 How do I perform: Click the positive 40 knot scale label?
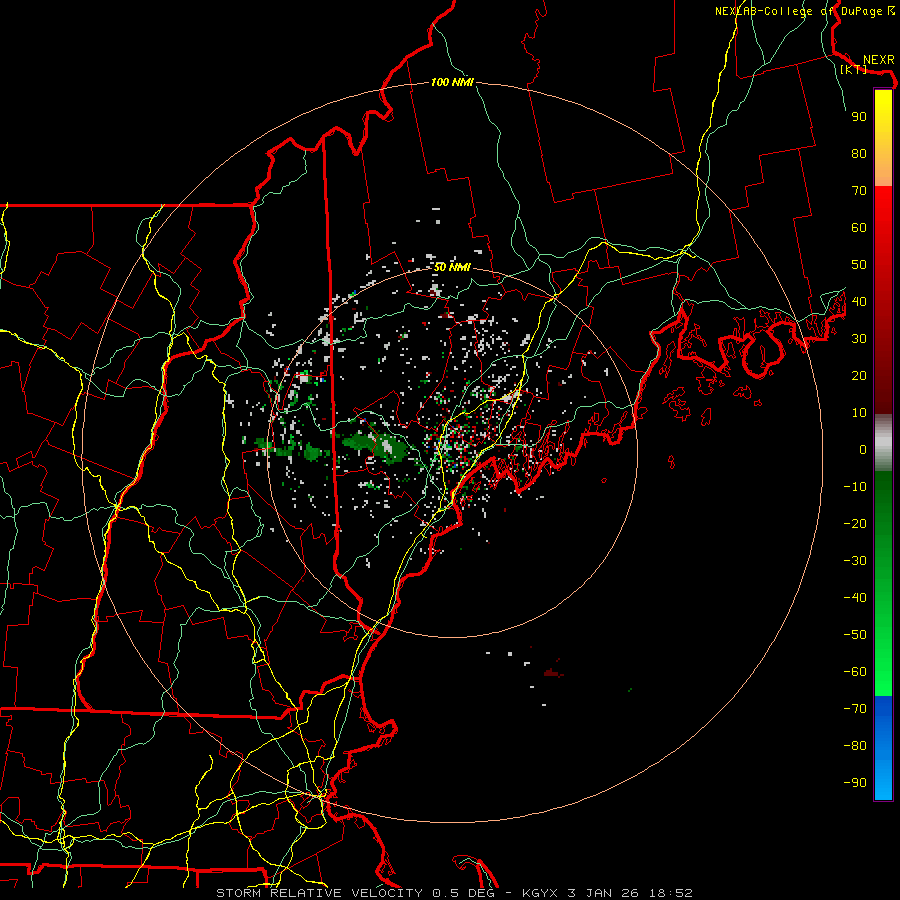click(859, 301)
